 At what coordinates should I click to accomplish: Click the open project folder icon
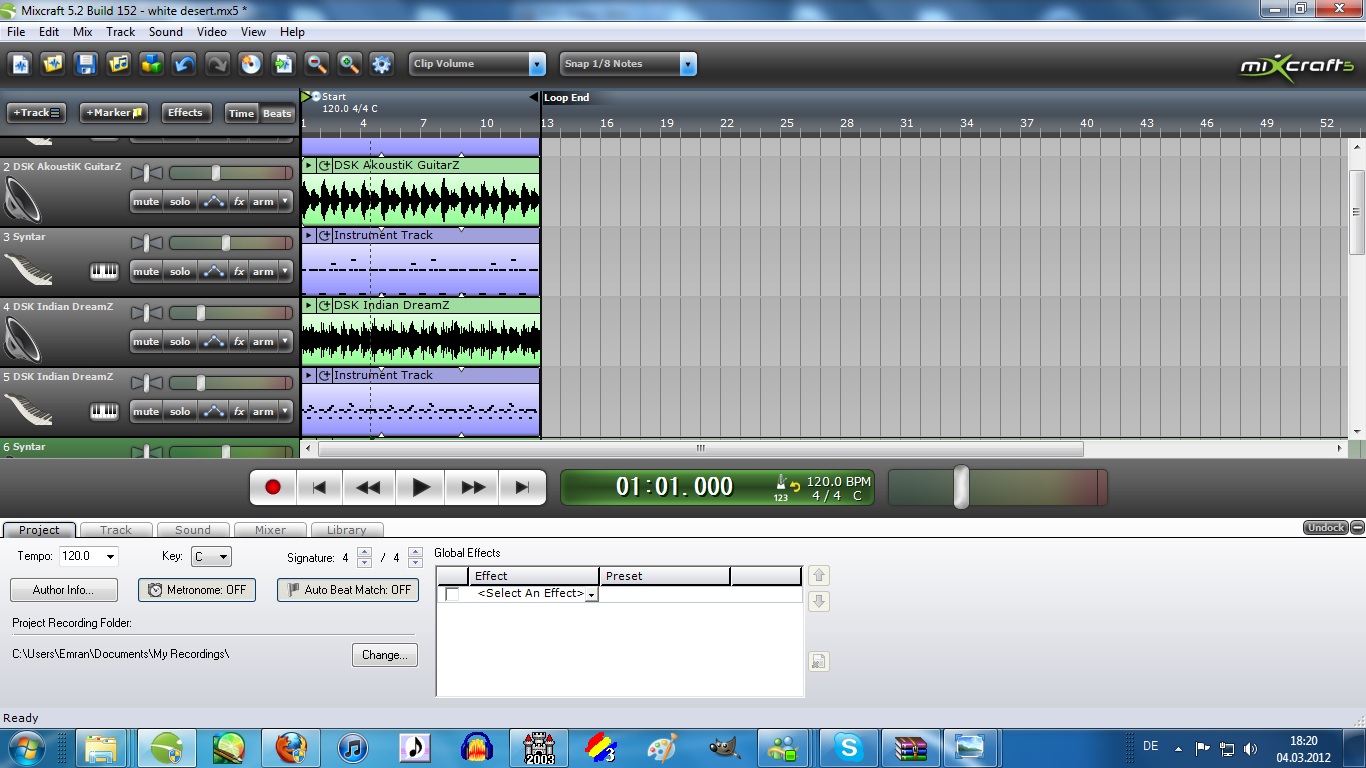tap(54, 64)
